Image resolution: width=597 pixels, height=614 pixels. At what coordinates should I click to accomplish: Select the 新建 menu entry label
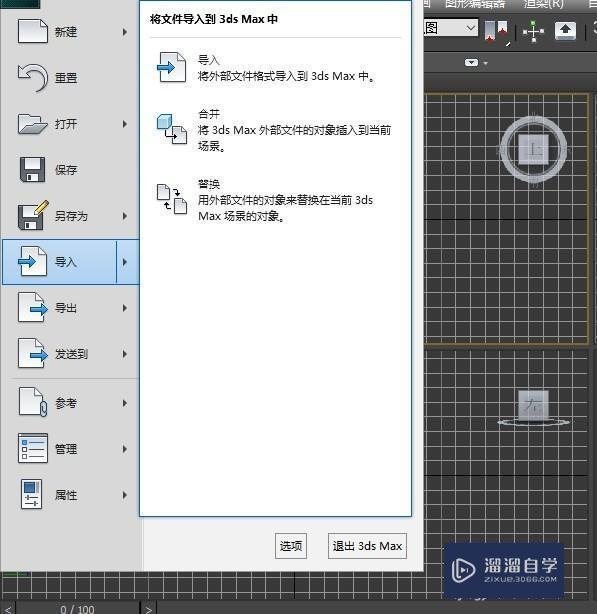click(x=66, y=32)
